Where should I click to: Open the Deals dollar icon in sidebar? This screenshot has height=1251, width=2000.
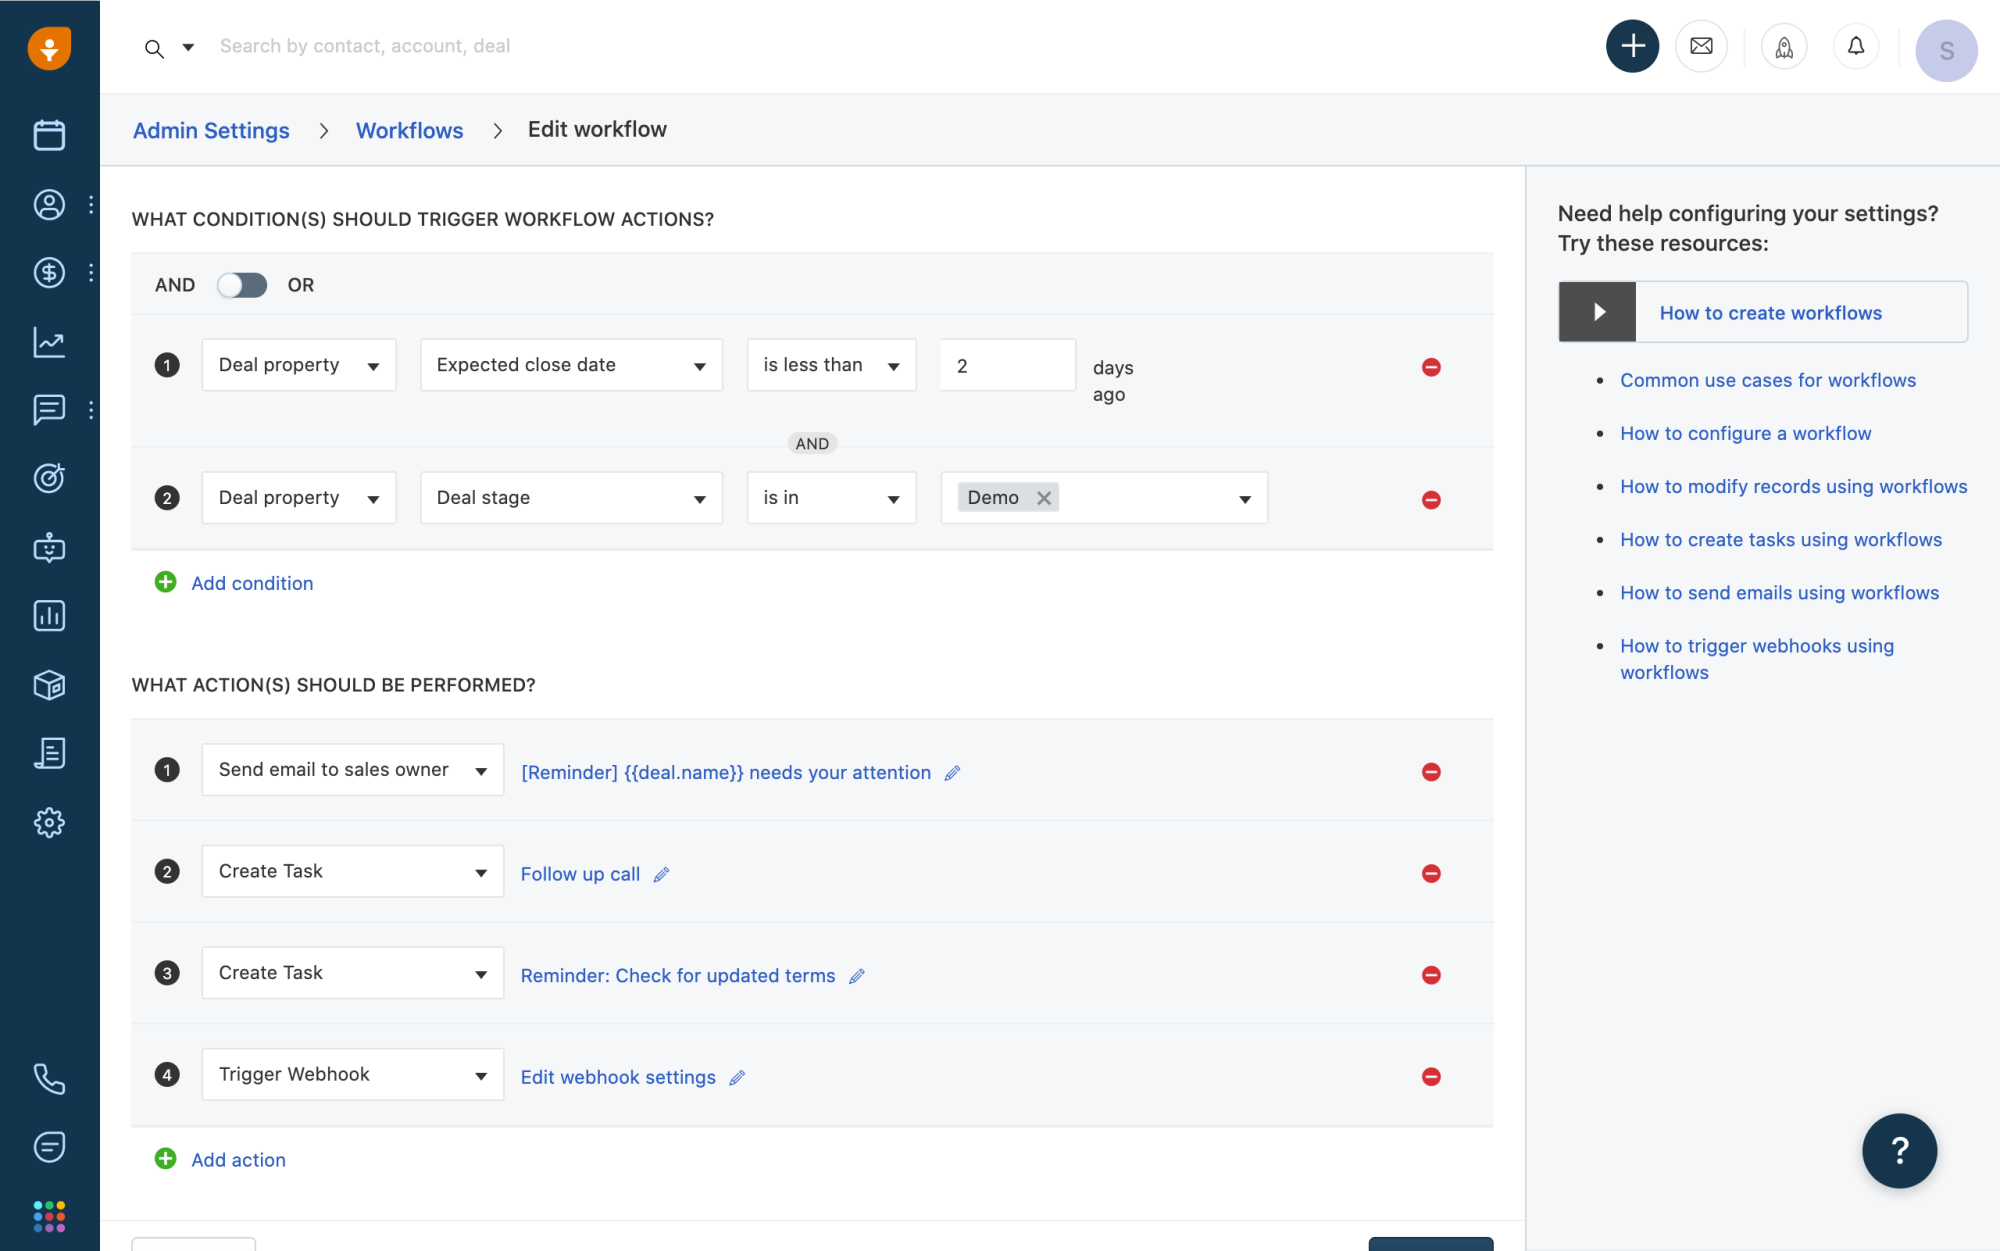[x=49, y=273]
